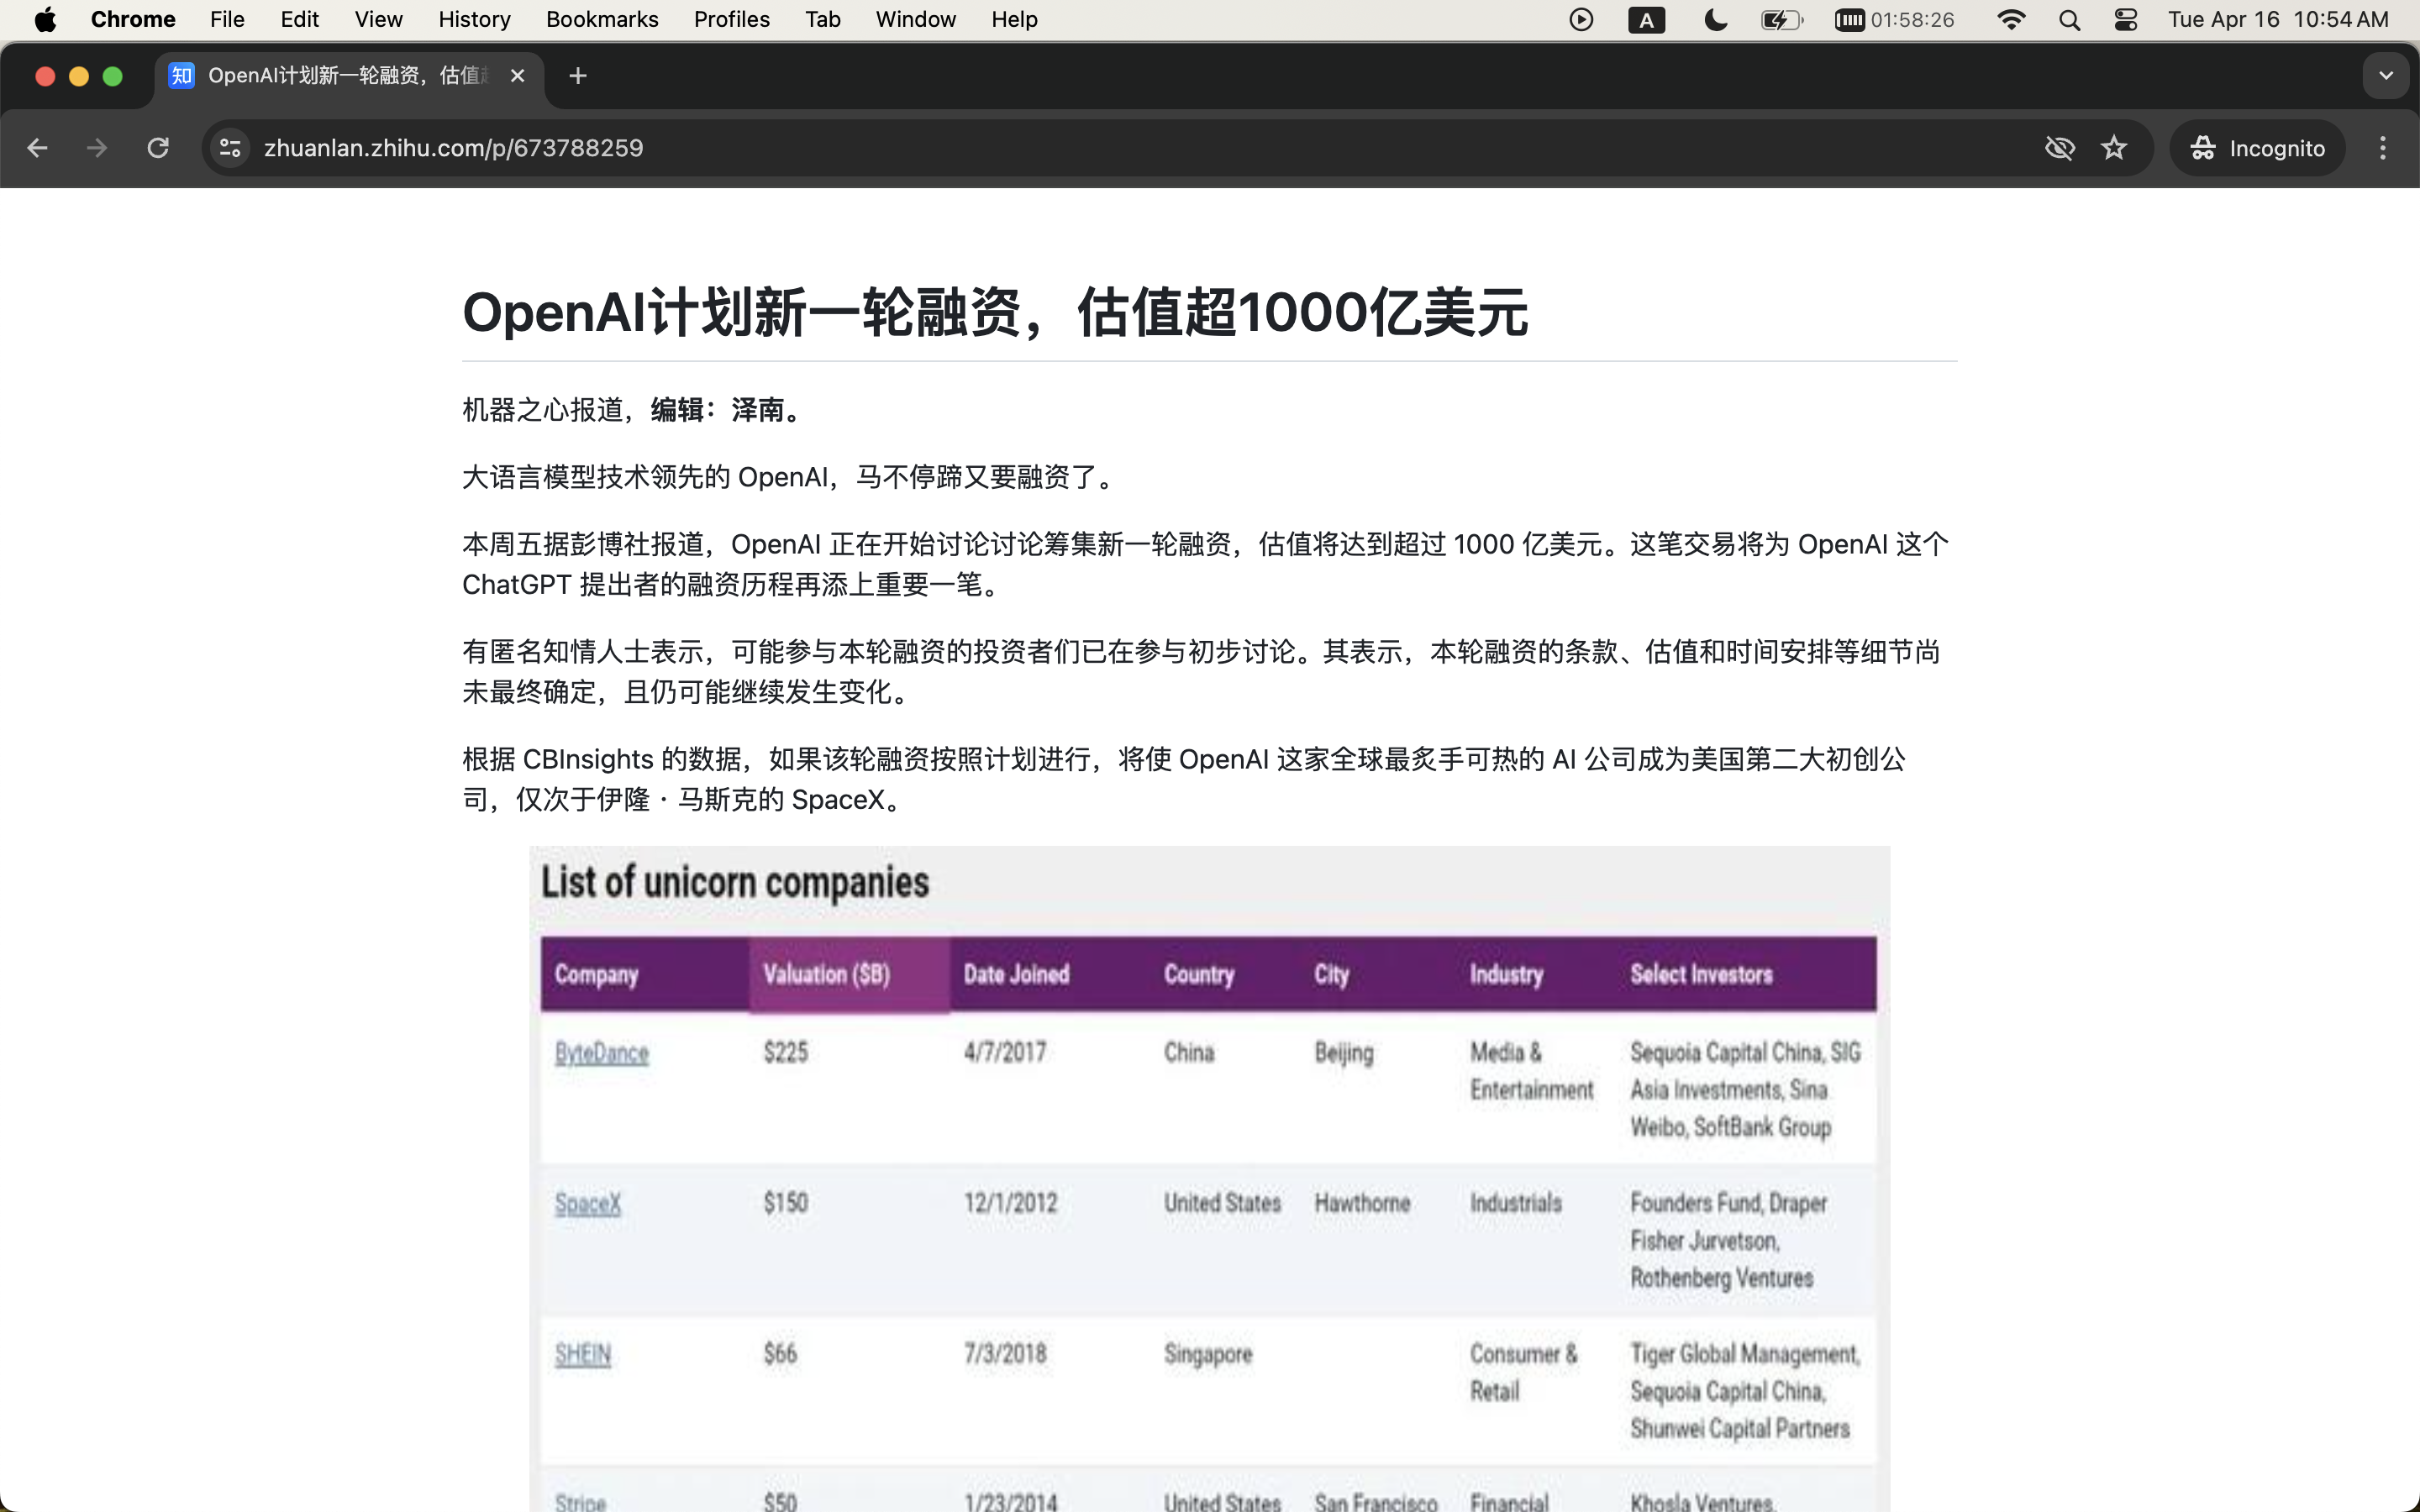
Task: View site information icon in address bar
Action: 231,148
